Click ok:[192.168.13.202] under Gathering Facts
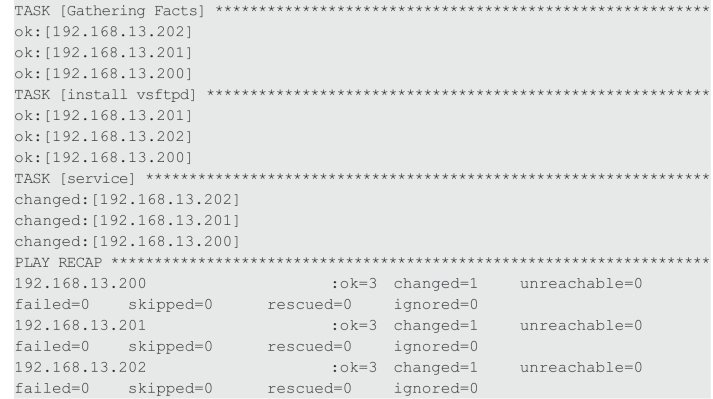 point(104,31)
